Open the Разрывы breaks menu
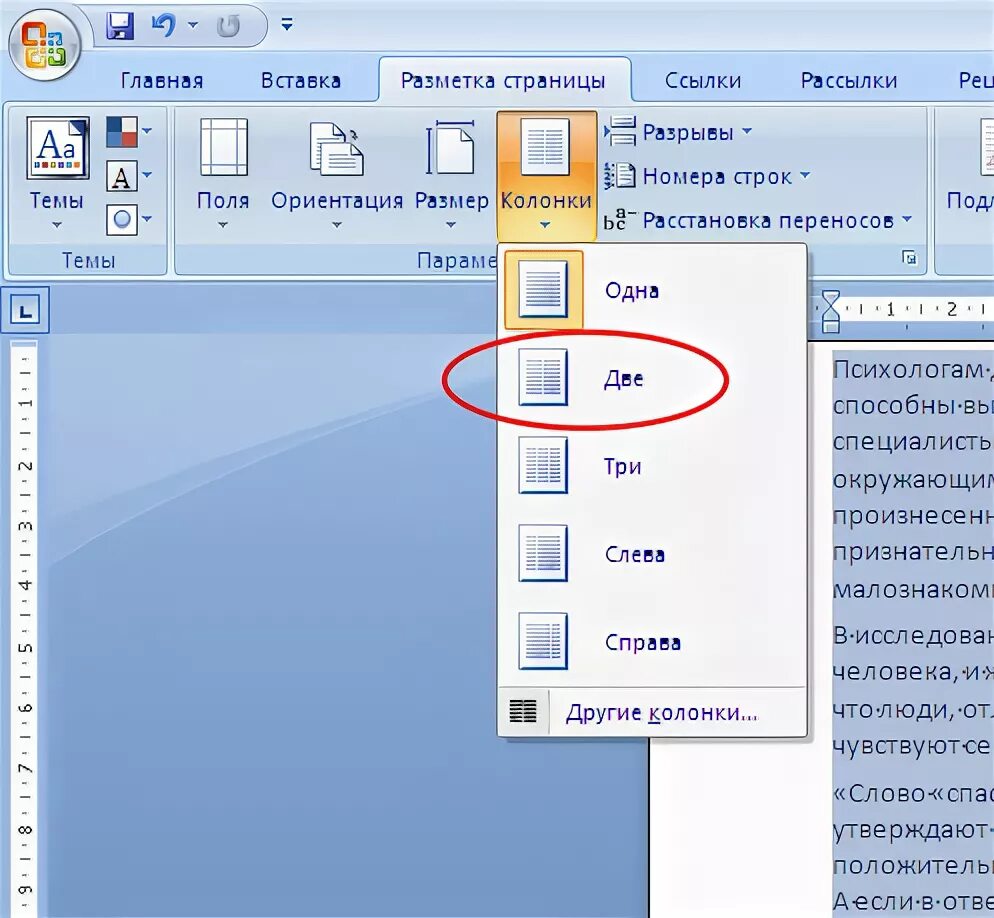The height and width of the screenshot is (918, 994). coord(677,132)
